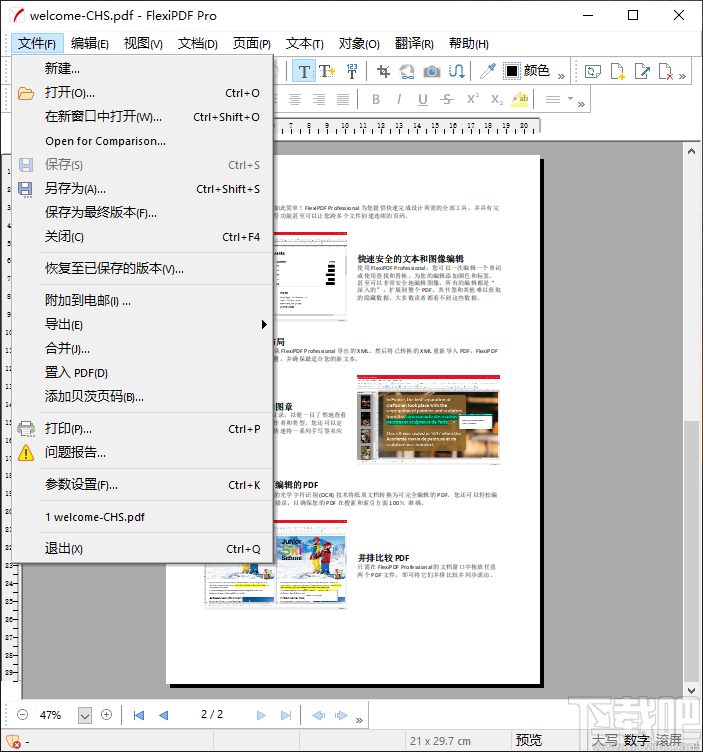Expand overflow chevron next to 颜色
This screenshot has width=703, height=752.
coord(562,76)
